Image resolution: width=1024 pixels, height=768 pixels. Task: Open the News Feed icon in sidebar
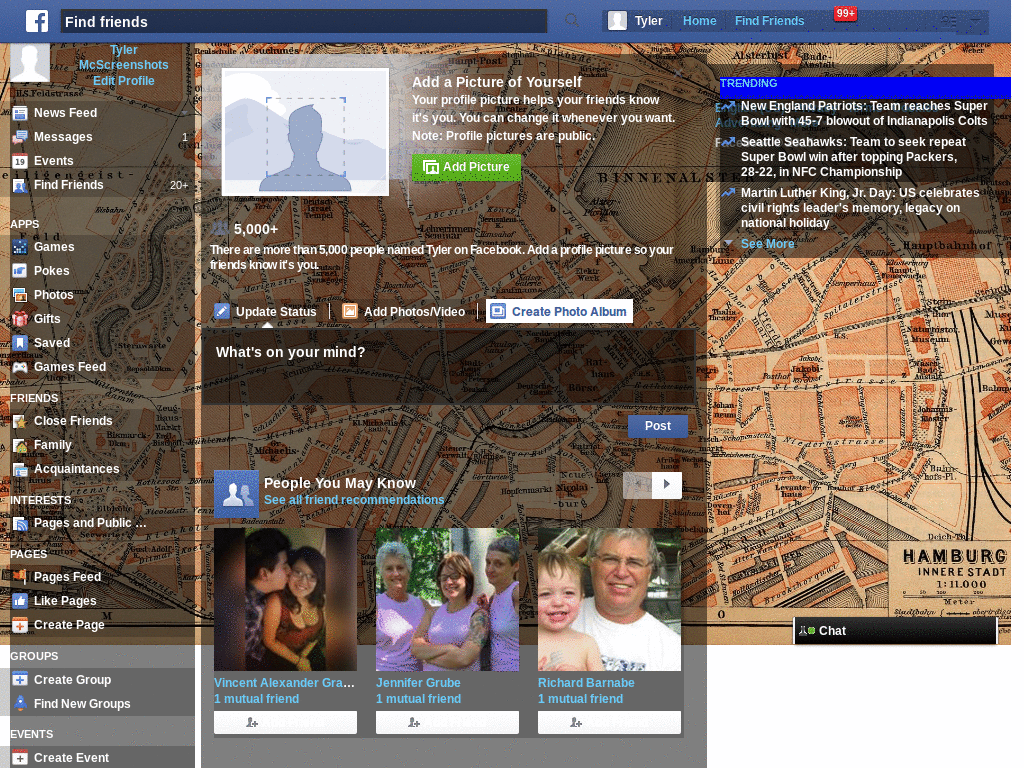[x=20, y=113]
